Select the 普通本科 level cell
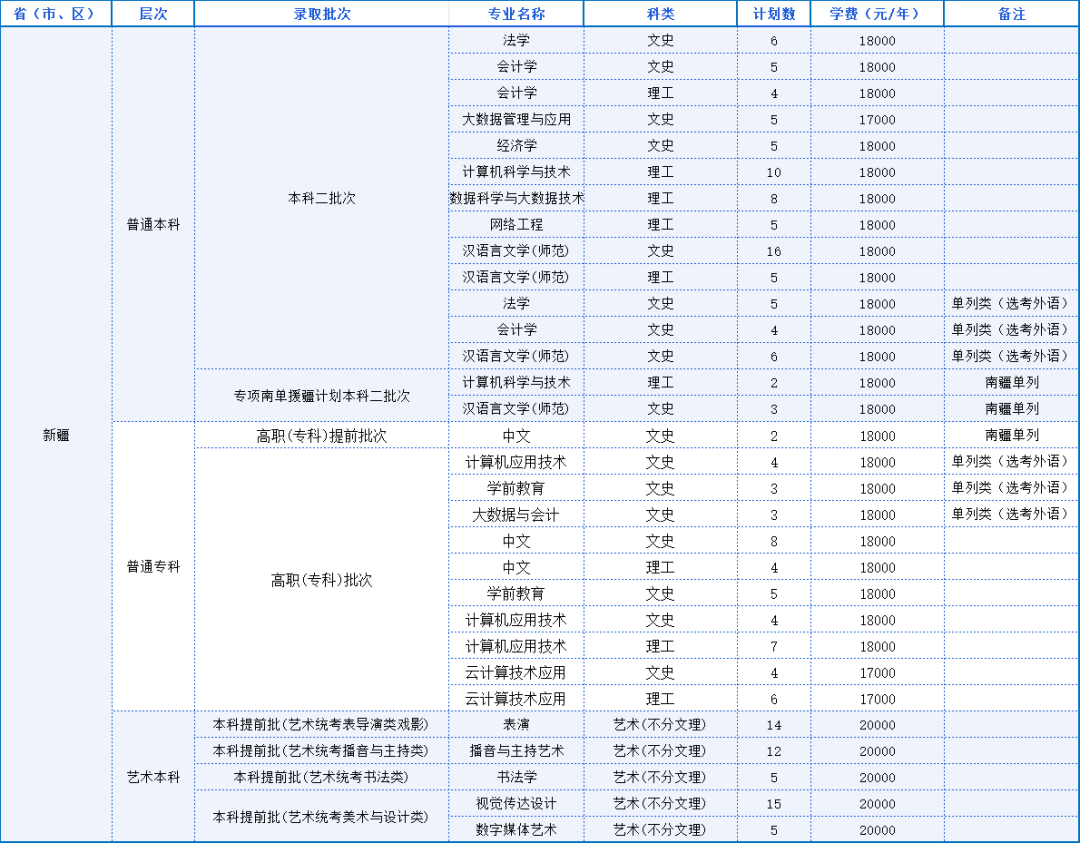Screen dimensions: 1080x843 (x=152, y=224)
